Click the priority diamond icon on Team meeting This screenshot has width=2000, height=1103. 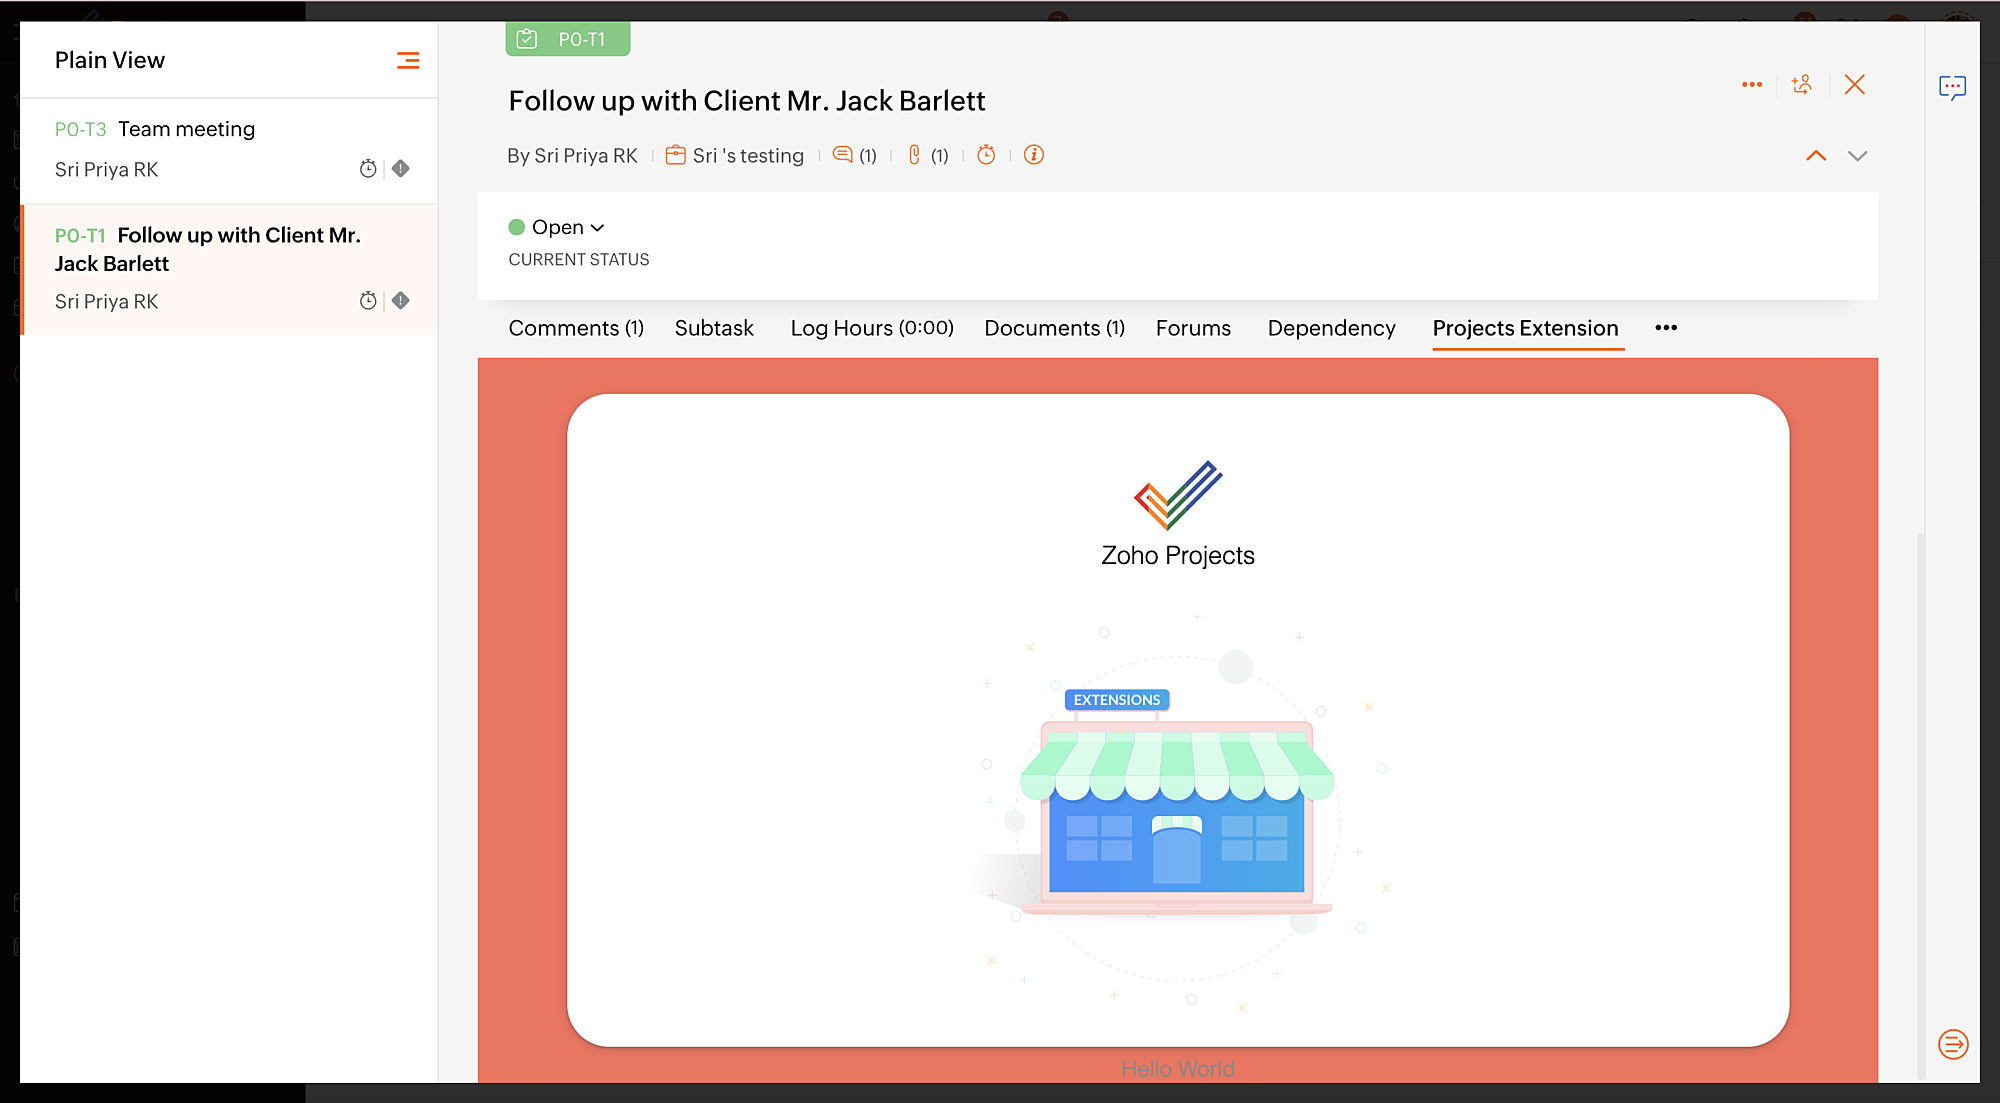click(x=401, y=168)
